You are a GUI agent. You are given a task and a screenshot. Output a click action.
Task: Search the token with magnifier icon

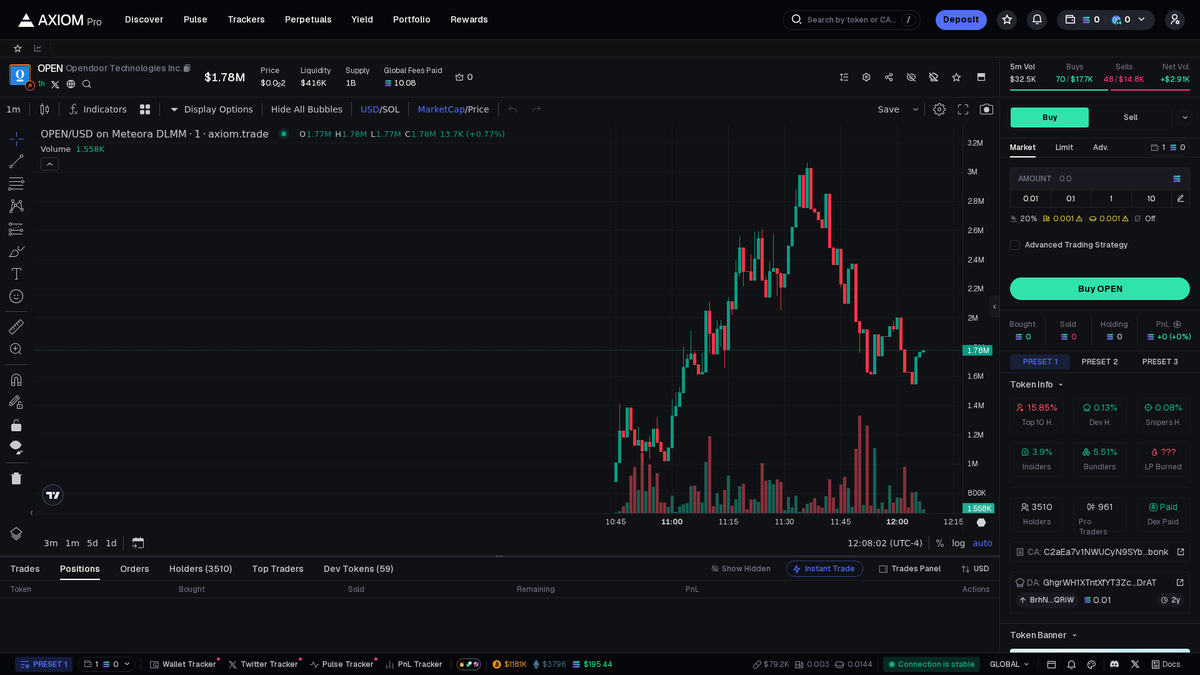[87, 84]
